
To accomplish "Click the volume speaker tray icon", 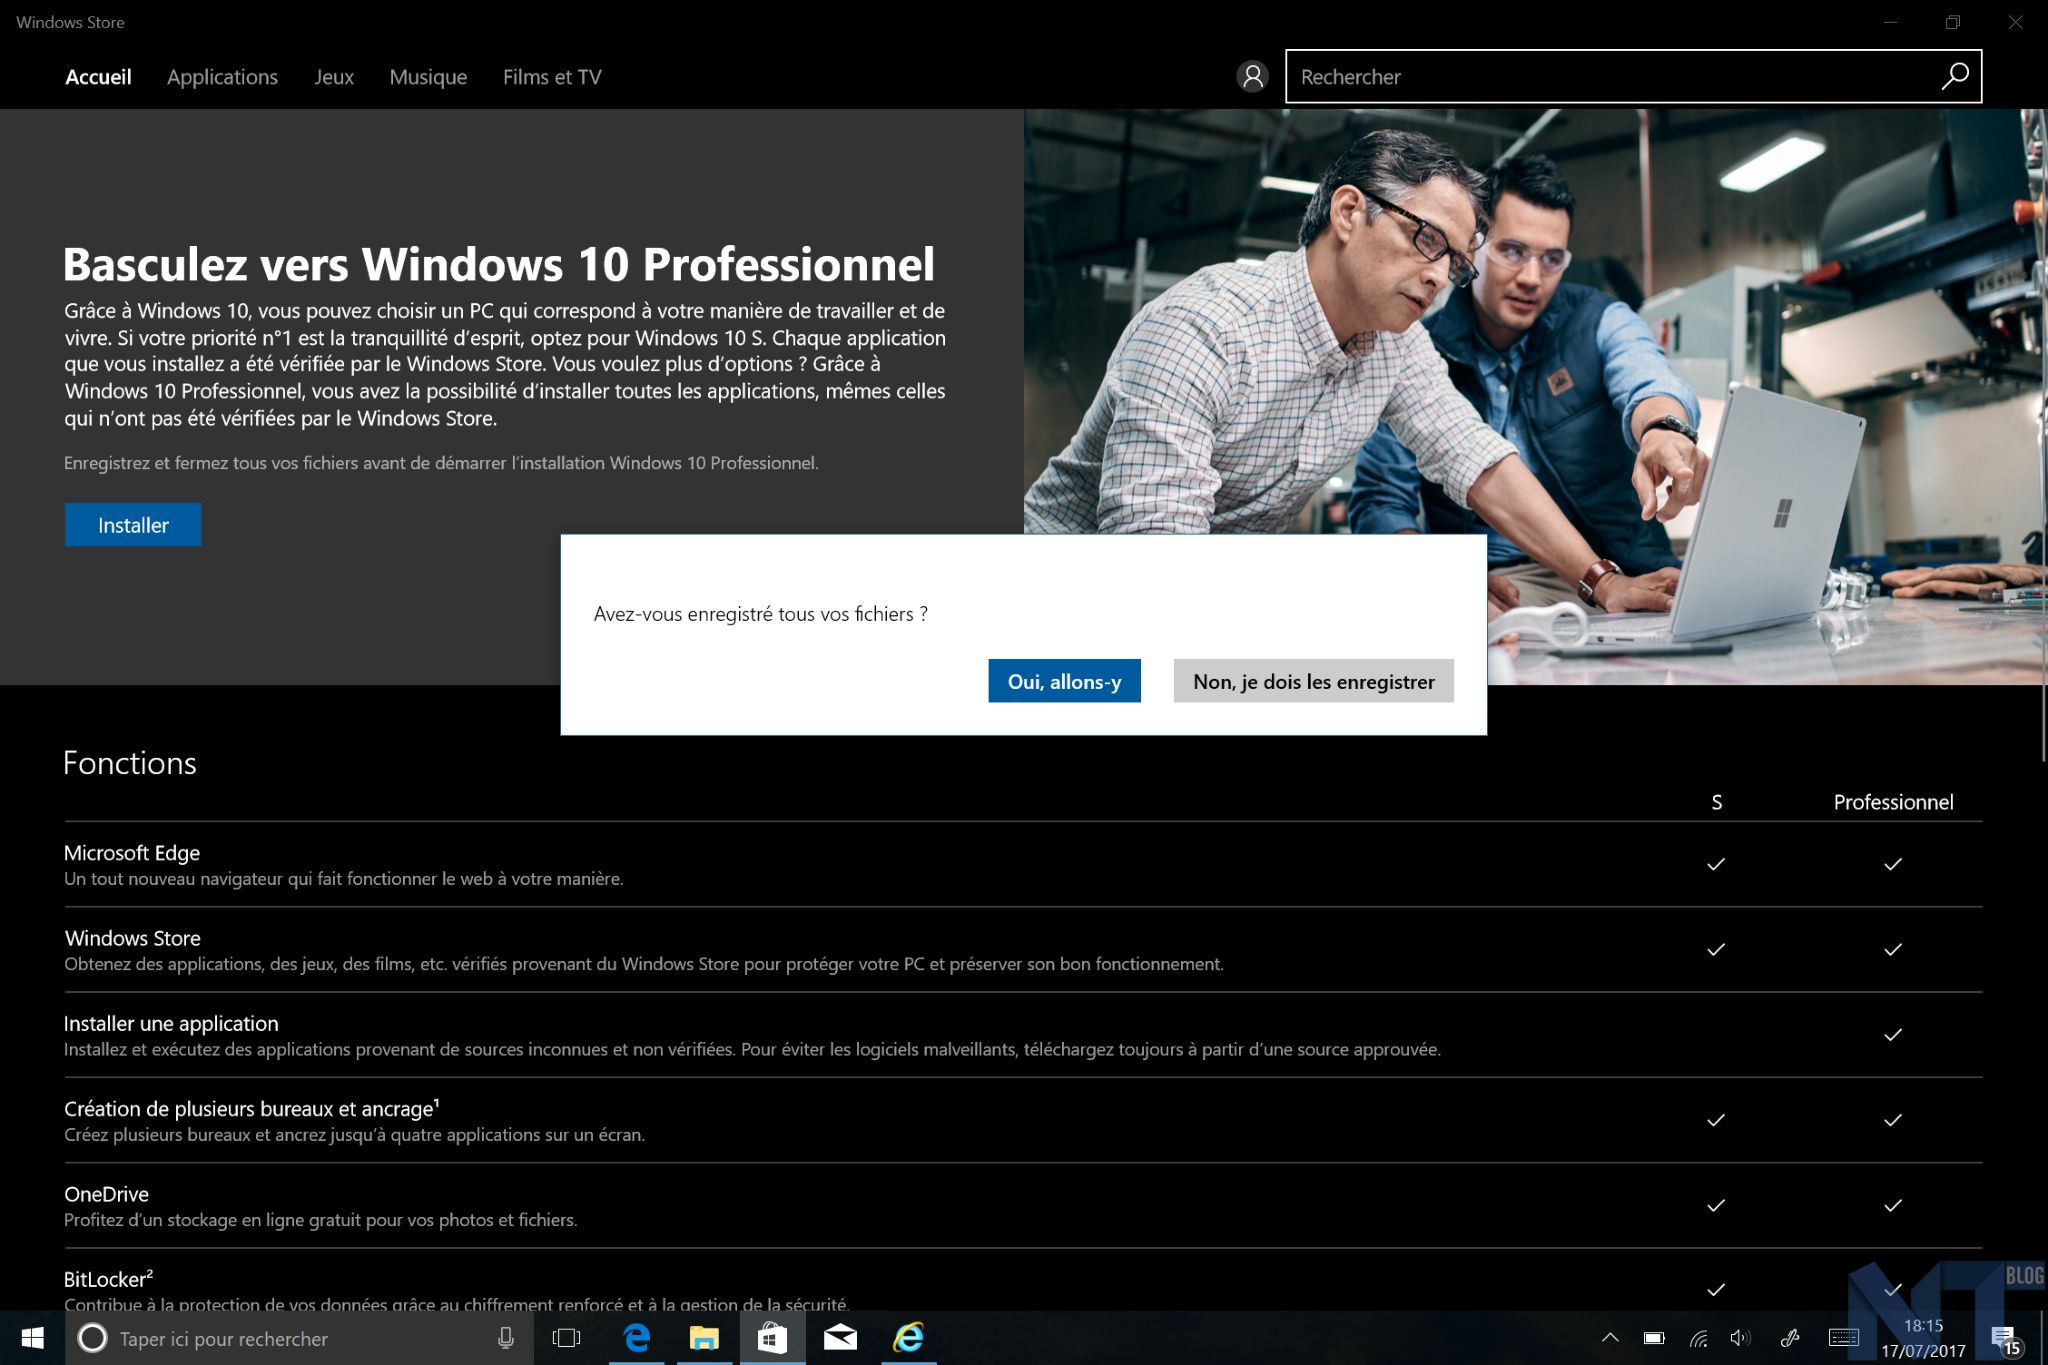I will point(1740,1338).
